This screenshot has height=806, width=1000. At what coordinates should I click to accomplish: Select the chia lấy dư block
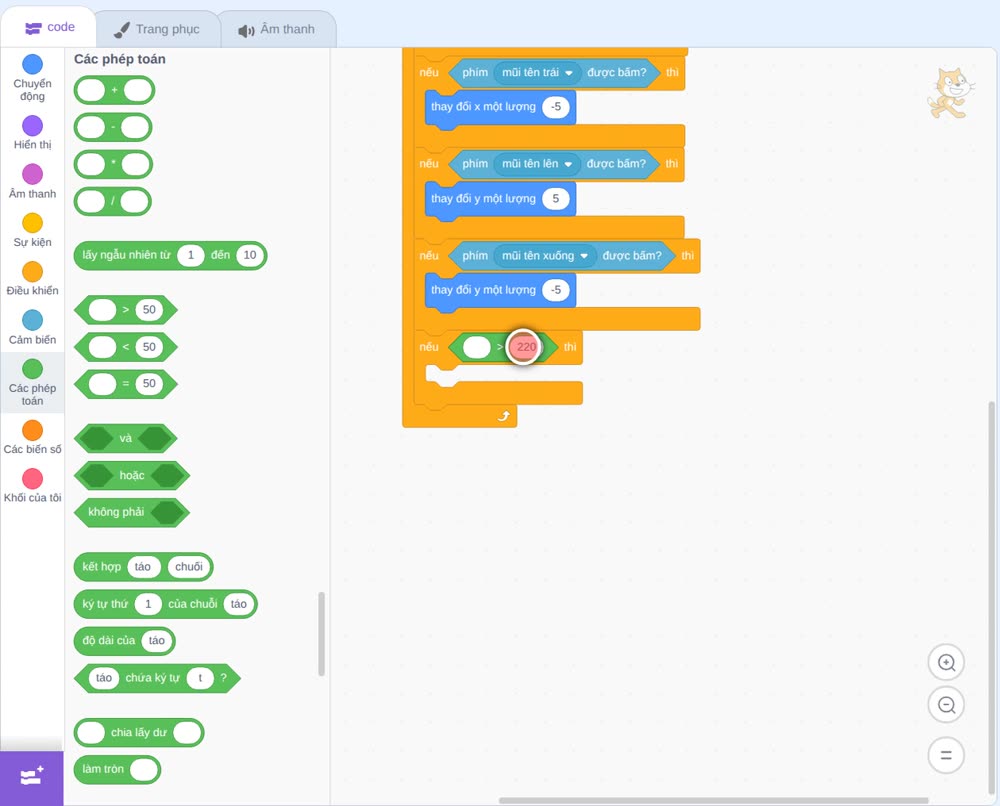[139, 733]
